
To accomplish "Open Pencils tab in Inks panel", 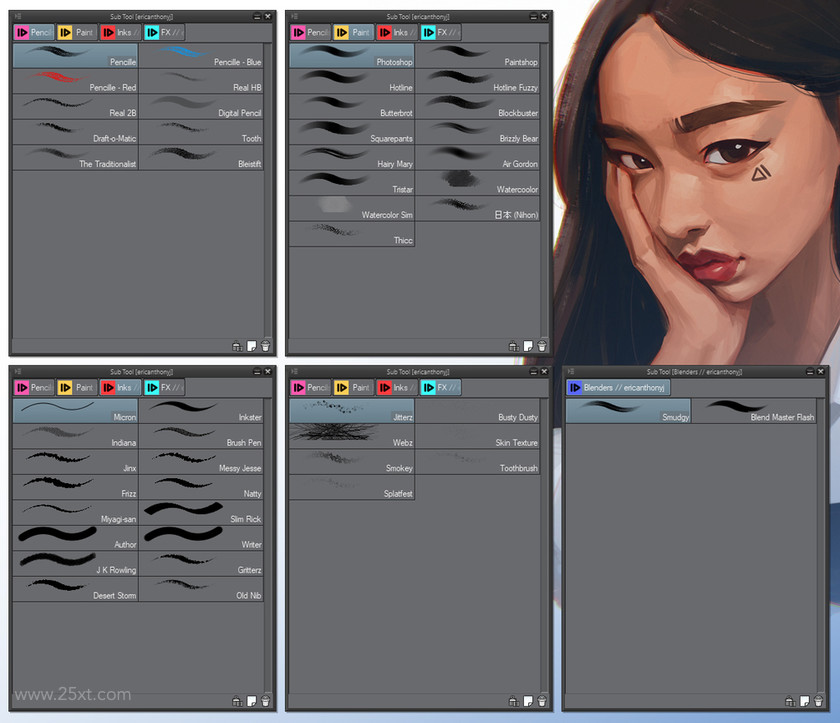I will (x=34, y=387).
